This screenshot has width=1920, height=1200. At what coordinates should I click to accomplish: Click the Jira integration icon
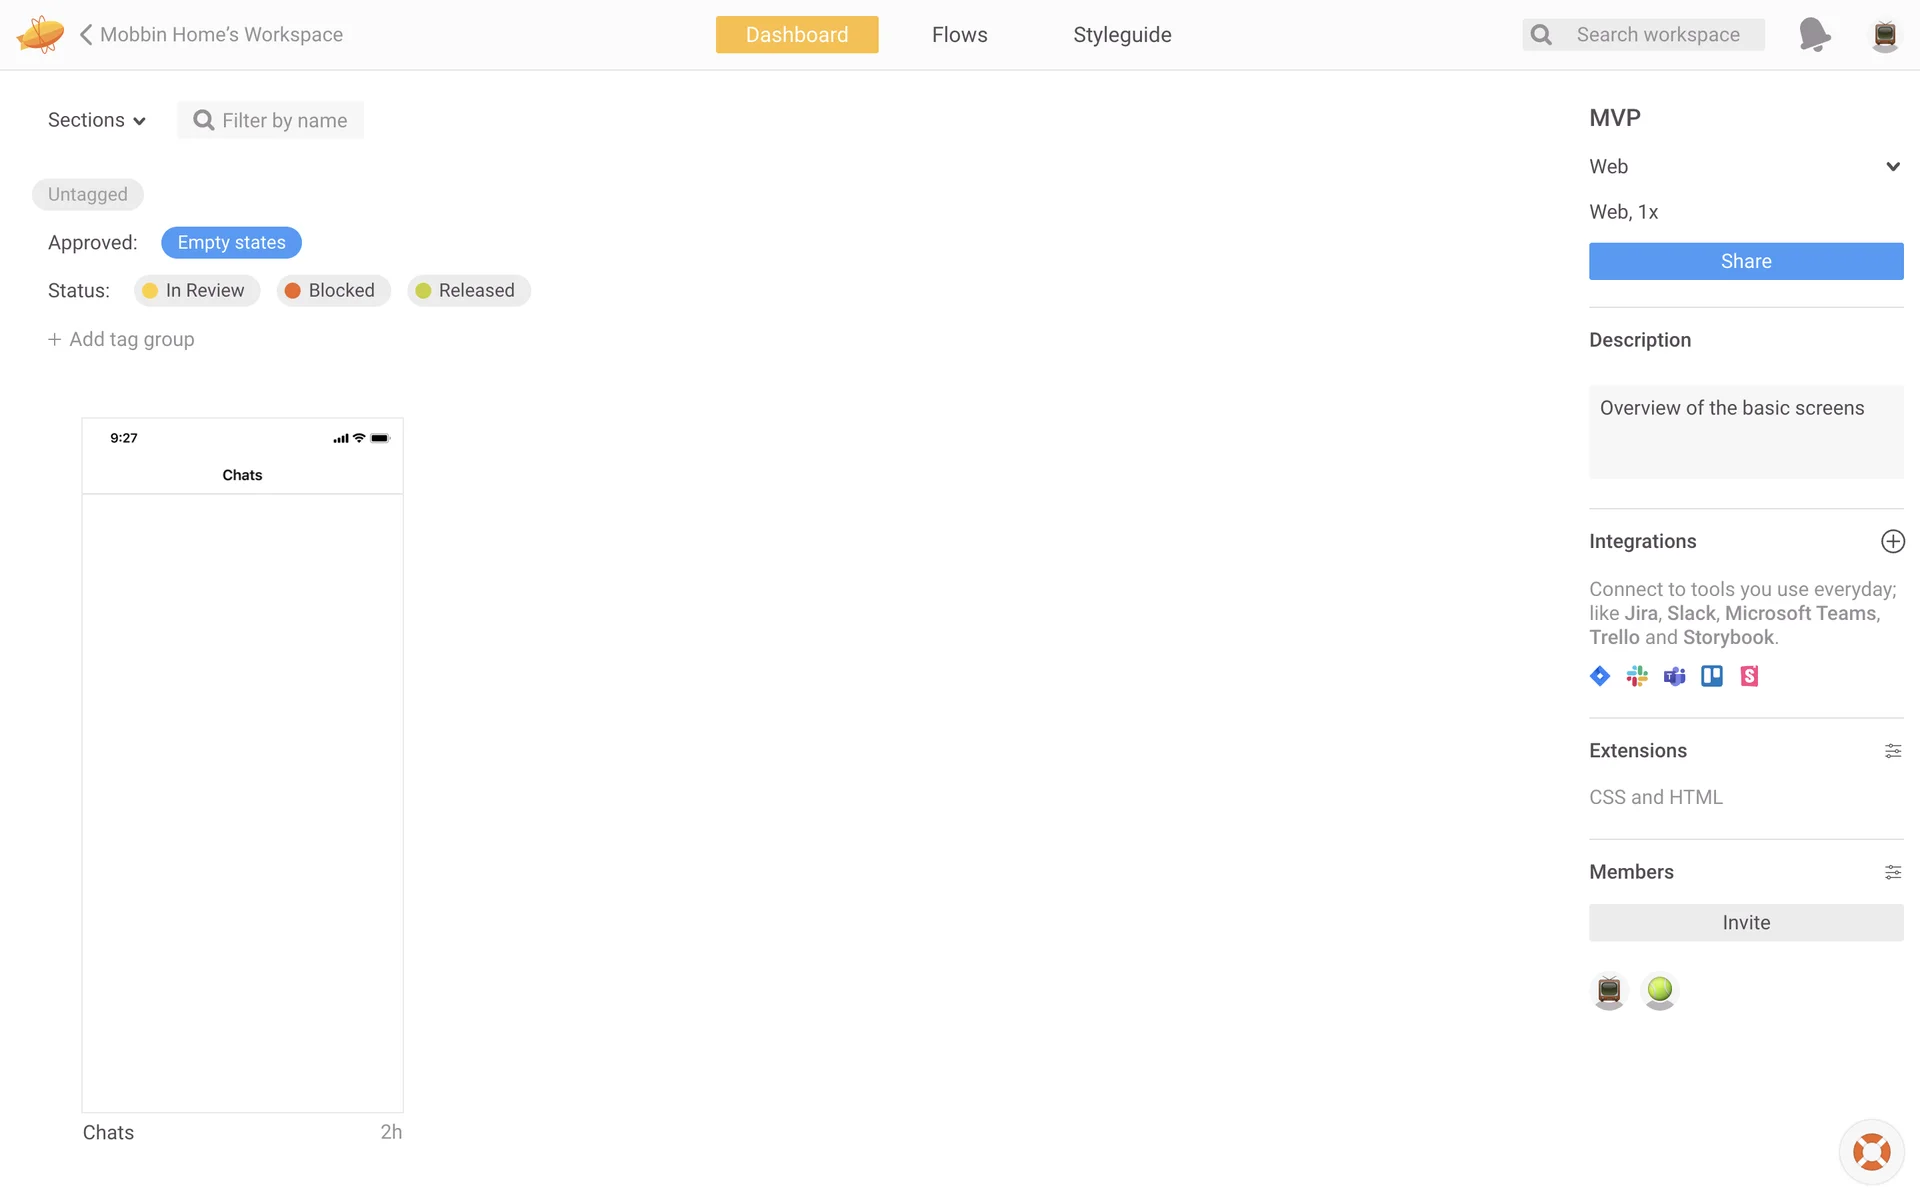[1600, 676]
